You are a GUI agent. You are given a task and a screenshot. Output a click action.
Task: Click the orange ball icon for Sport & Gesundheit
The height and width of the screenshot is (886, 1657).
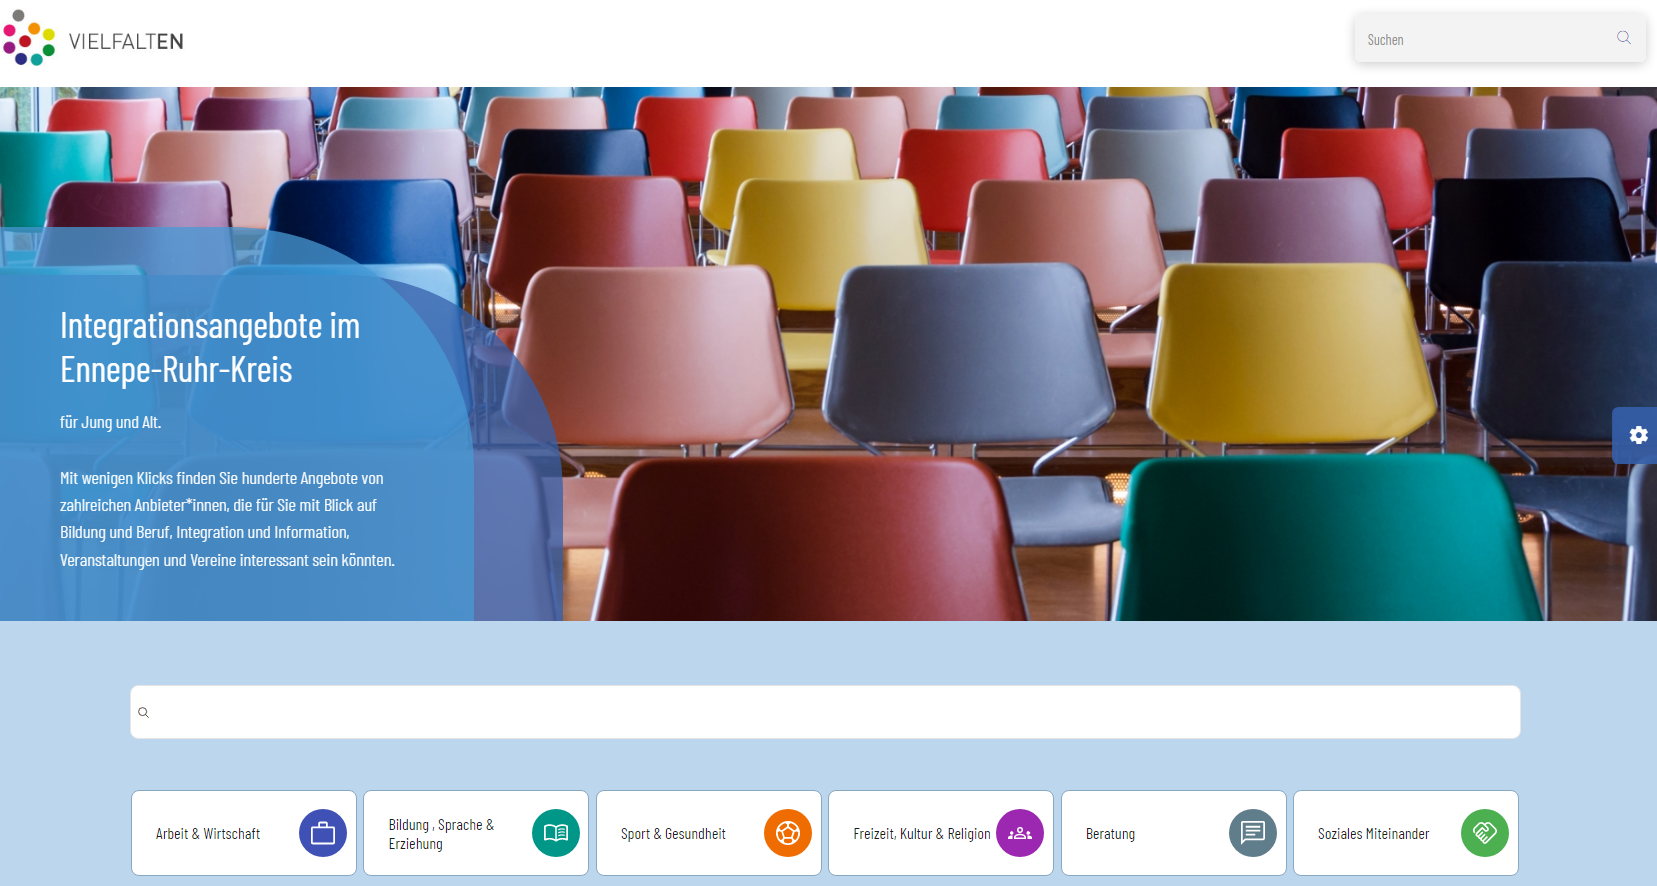(x=788, y=833)
